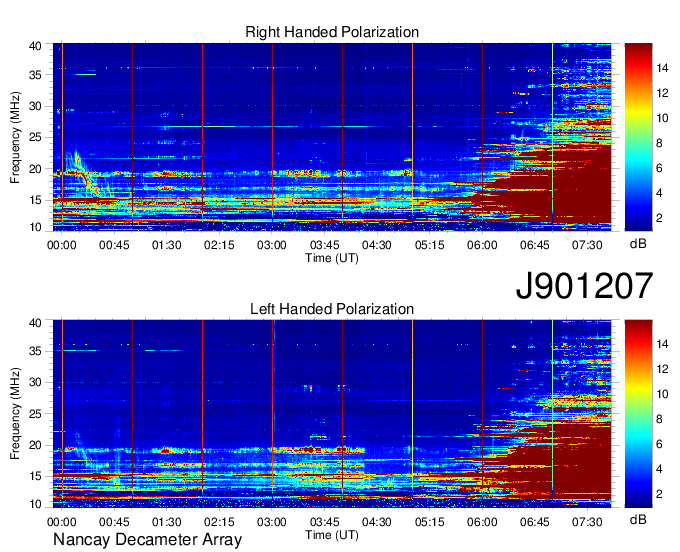Click the 05:15 time tick of Right Handed plot
This screenshot has height=552, width=680.
point(429,245)
